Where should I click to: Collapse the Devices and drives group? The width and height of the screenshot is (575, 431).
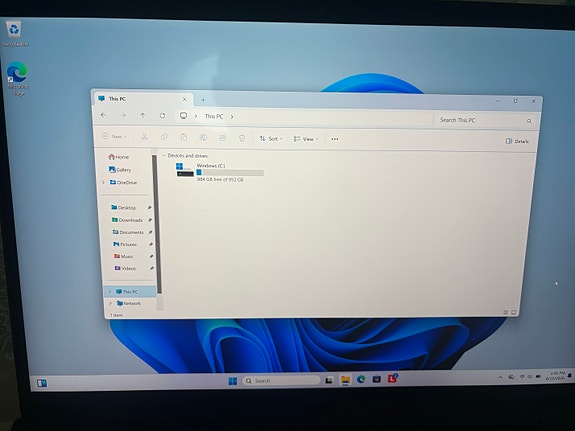point(164,156)
